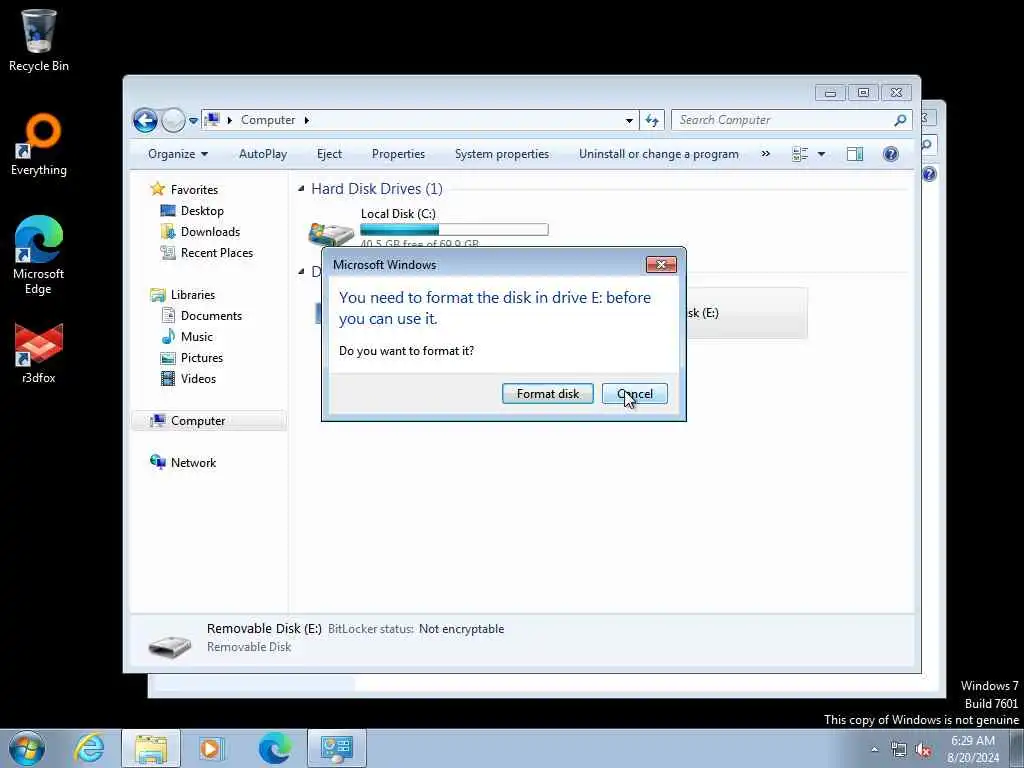Click Windows Explorer taskbar icon
The width and height of the screenshot is (1024, 768).
(x=151, y=748)
